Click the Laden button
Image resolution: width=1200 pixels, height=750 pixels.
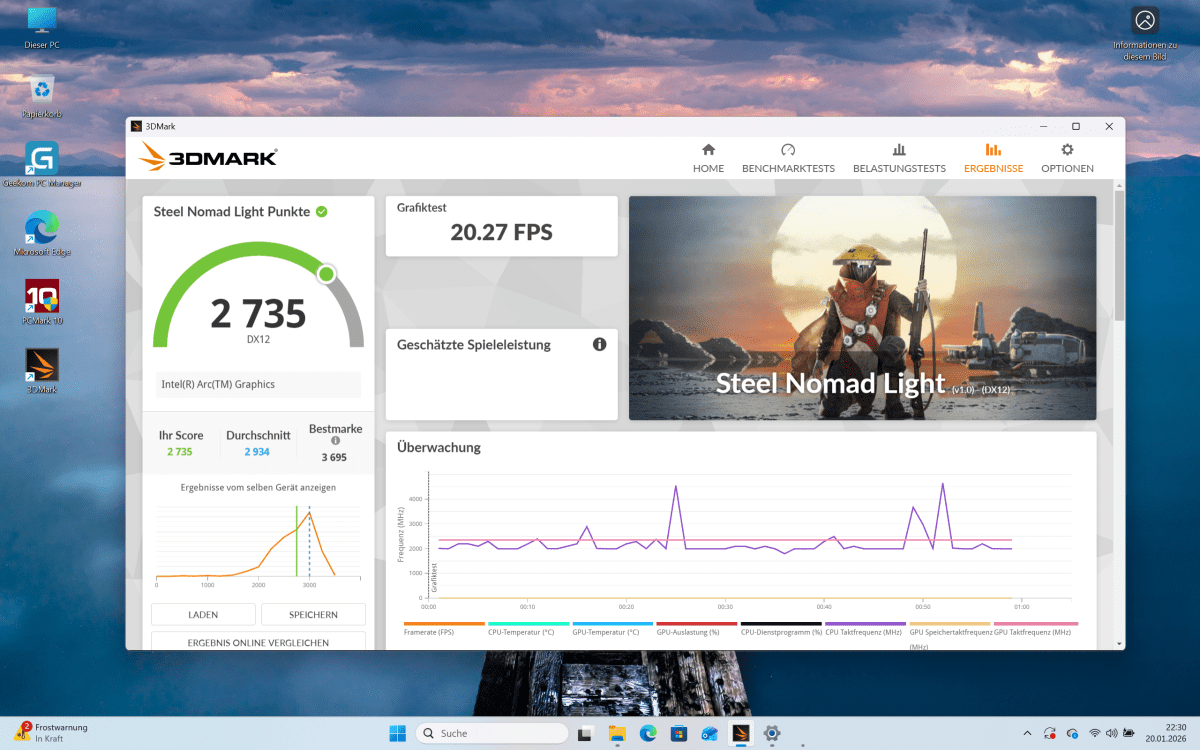[203, 614]
